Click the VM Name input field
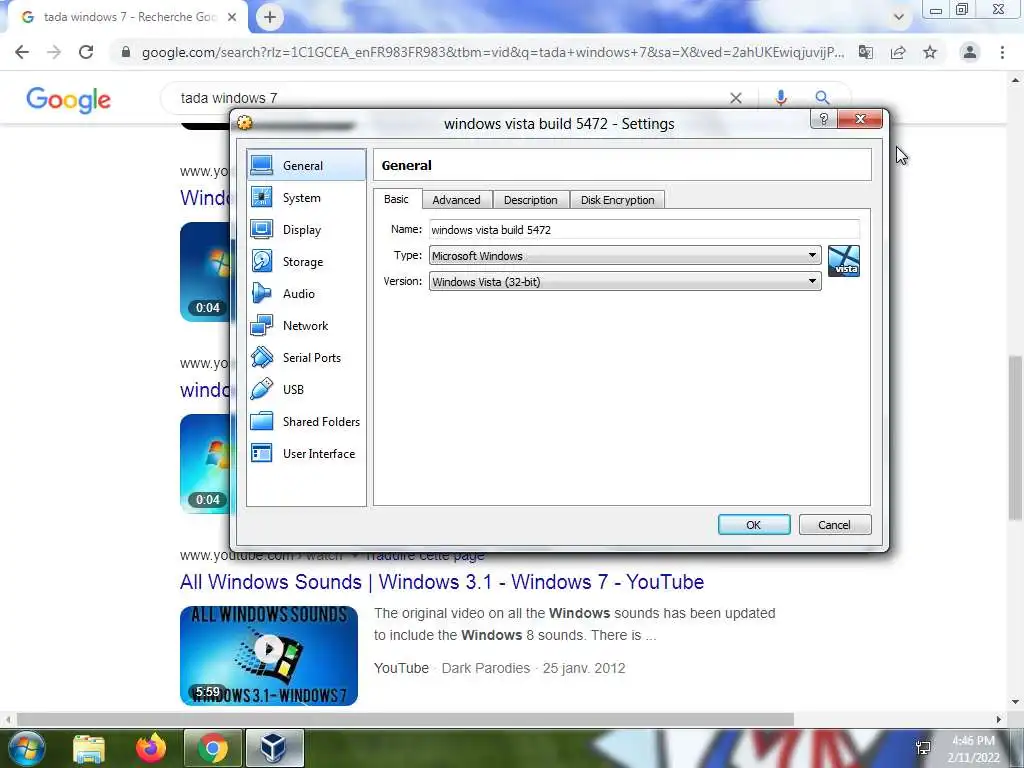Image resolution: width=1024 pixels, height=768 pixels. pos(644,230)
